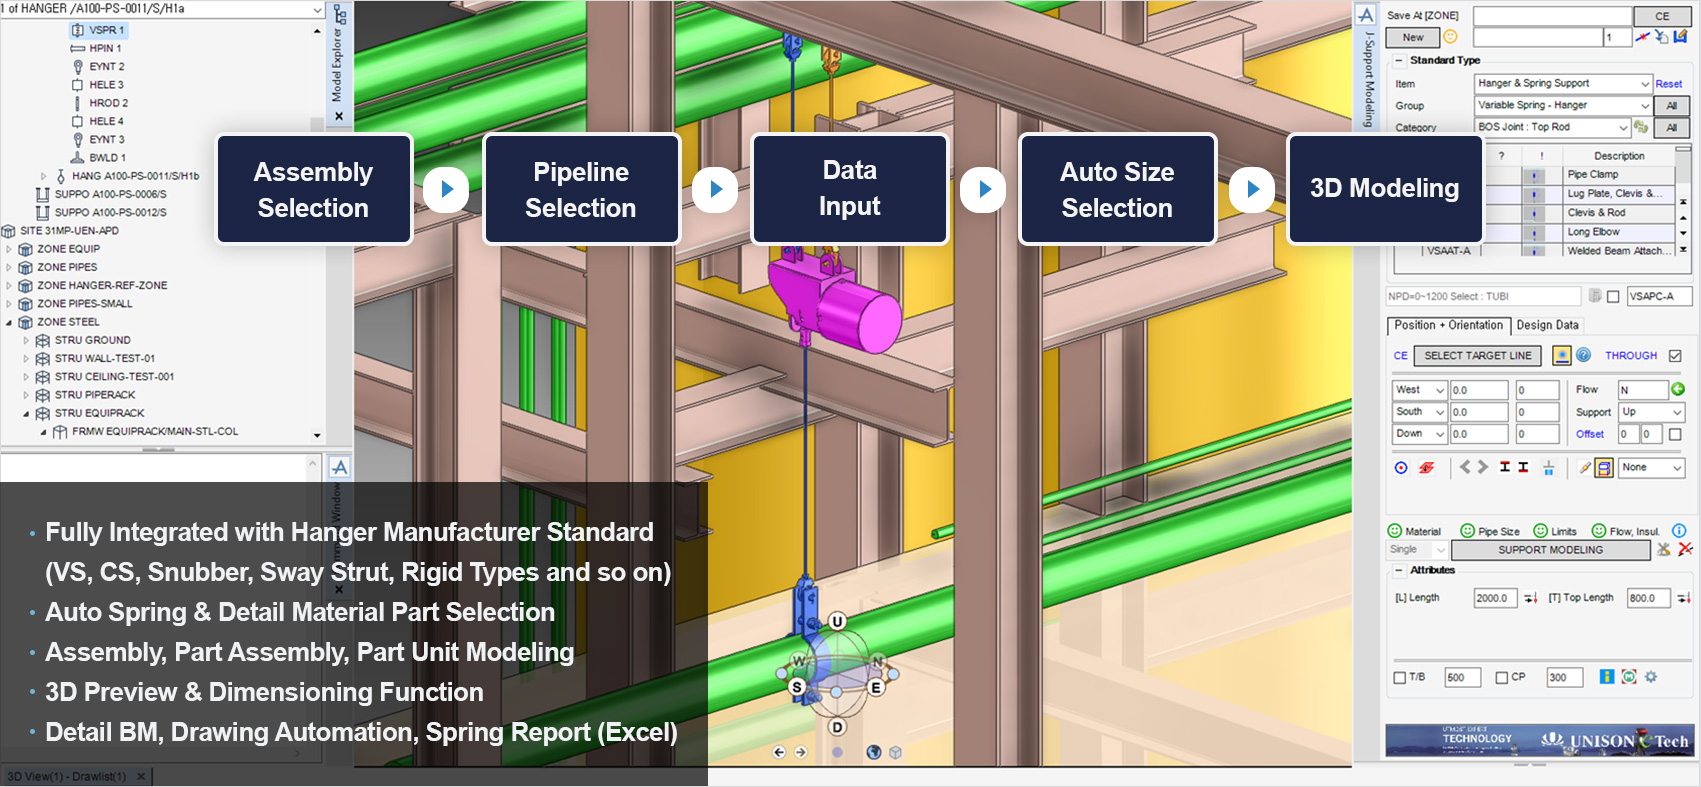Image resolution: width=1701 pixels, height=787 pixels.
Task: Click the pencil edit icon beside None dropdown
Action: pos(1585,468)
